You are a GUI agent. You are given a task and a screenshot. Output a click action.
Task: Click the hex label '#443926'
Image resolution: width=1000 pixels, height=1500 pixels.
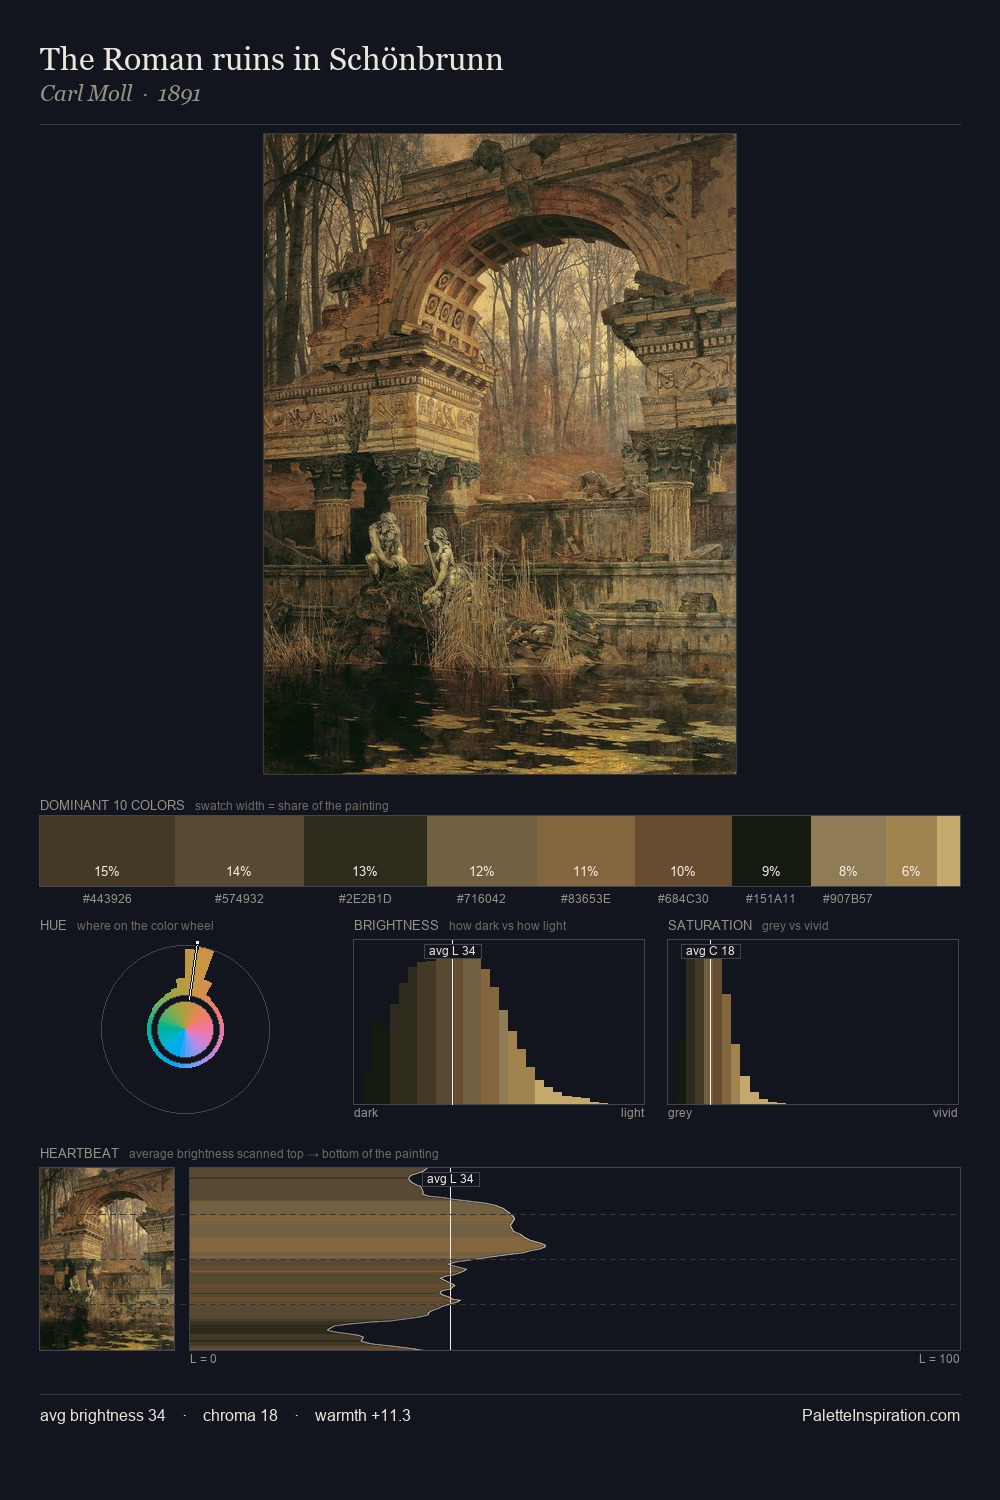click(107, 898)
